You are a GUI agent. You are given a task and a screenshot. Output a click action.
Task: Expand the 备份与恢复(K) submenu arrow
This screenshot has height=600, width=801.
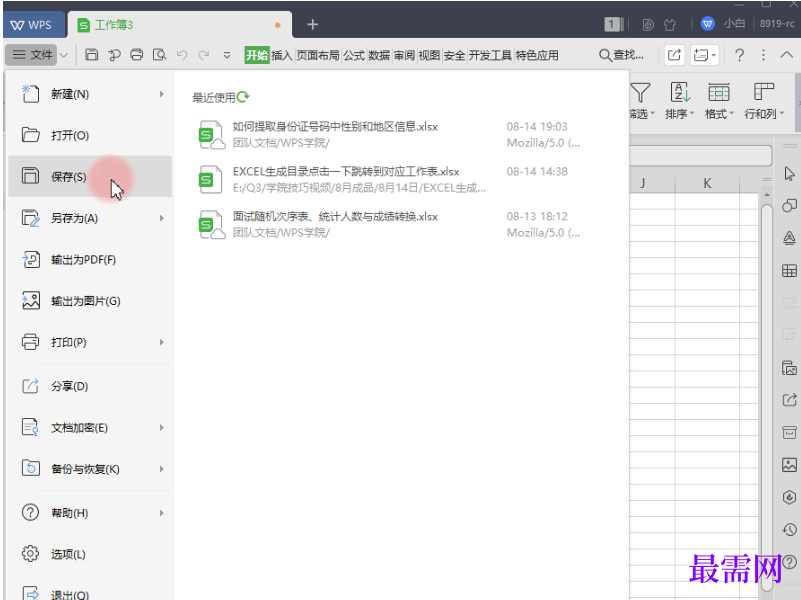161,469
